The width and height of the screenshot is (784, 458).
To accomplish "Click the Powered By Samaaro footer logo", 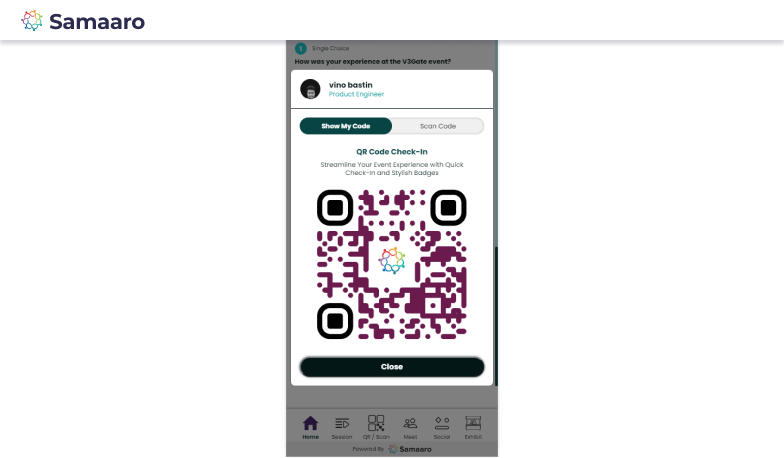I will coord(410,449).
